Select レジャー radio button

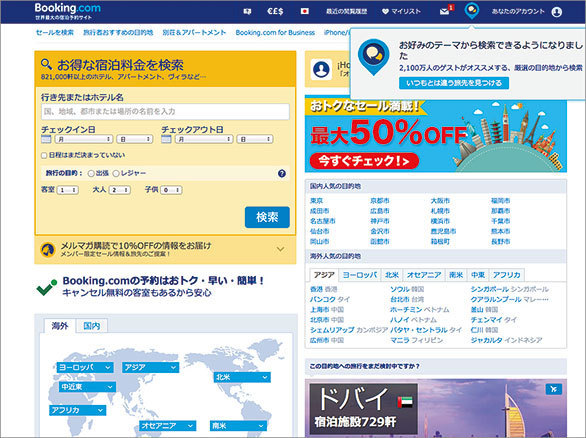pos(116,173)
